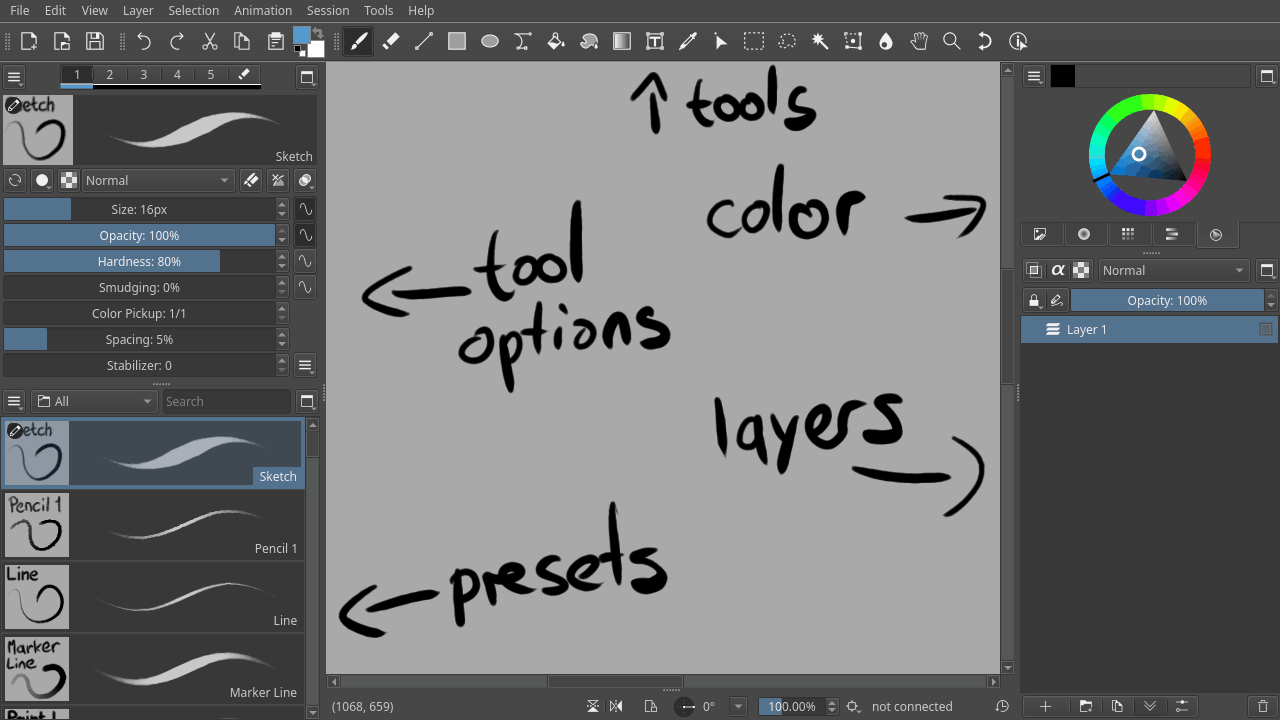Paste from clipboard icon

[276, 41]
